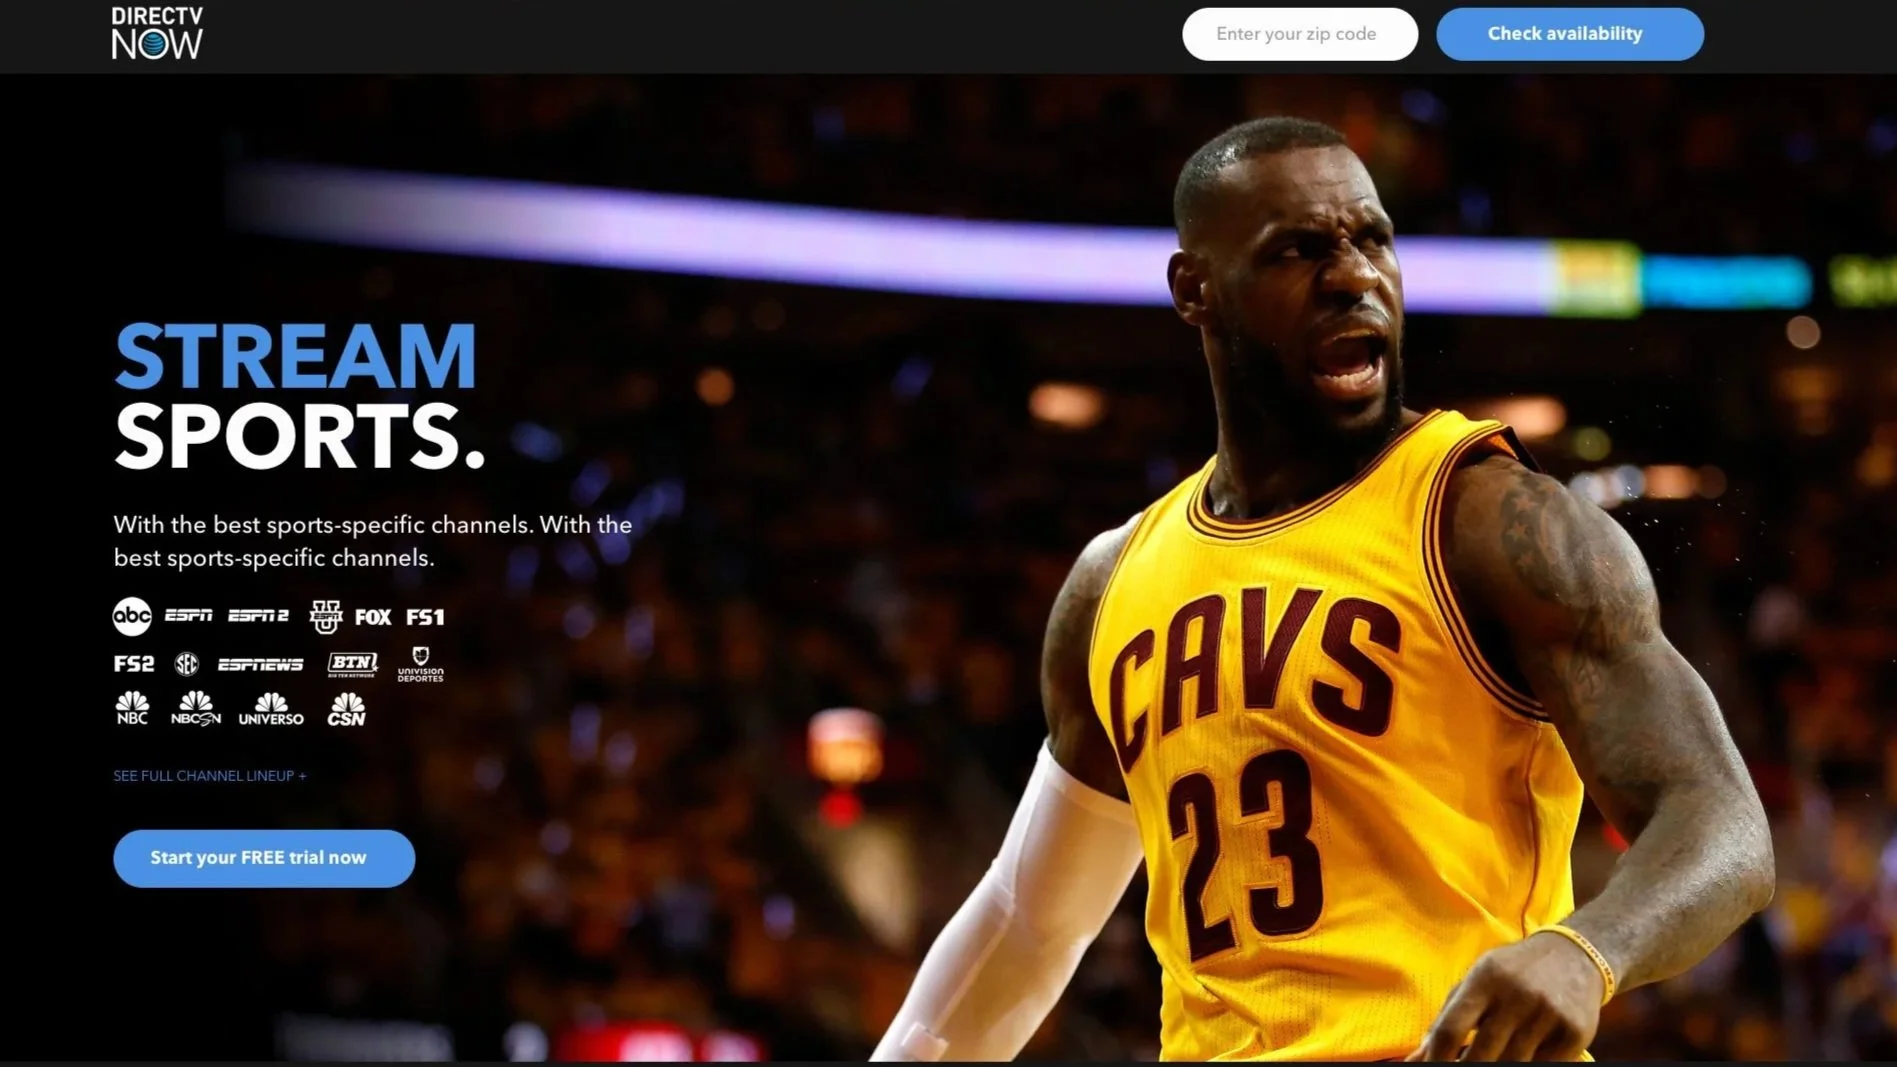Screen dimensions: 1897x1067
Task: Click the BTN Big Ten Network logo
Action: [352, 664]
